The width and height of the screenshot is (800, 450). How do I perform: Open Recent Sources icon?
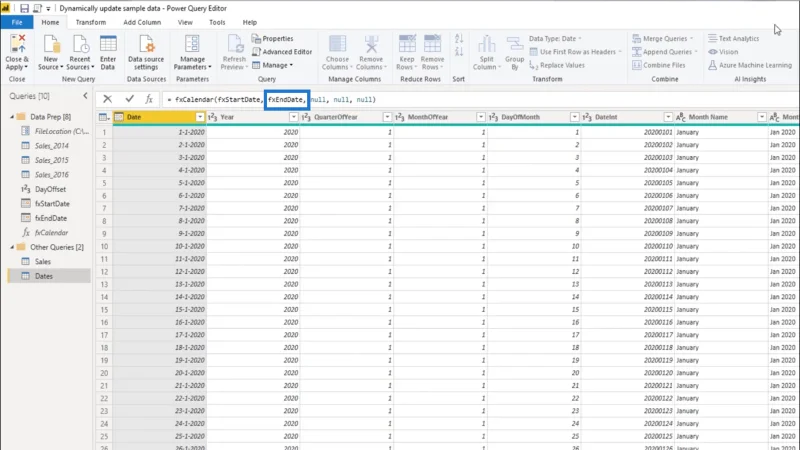pos(81,44)
